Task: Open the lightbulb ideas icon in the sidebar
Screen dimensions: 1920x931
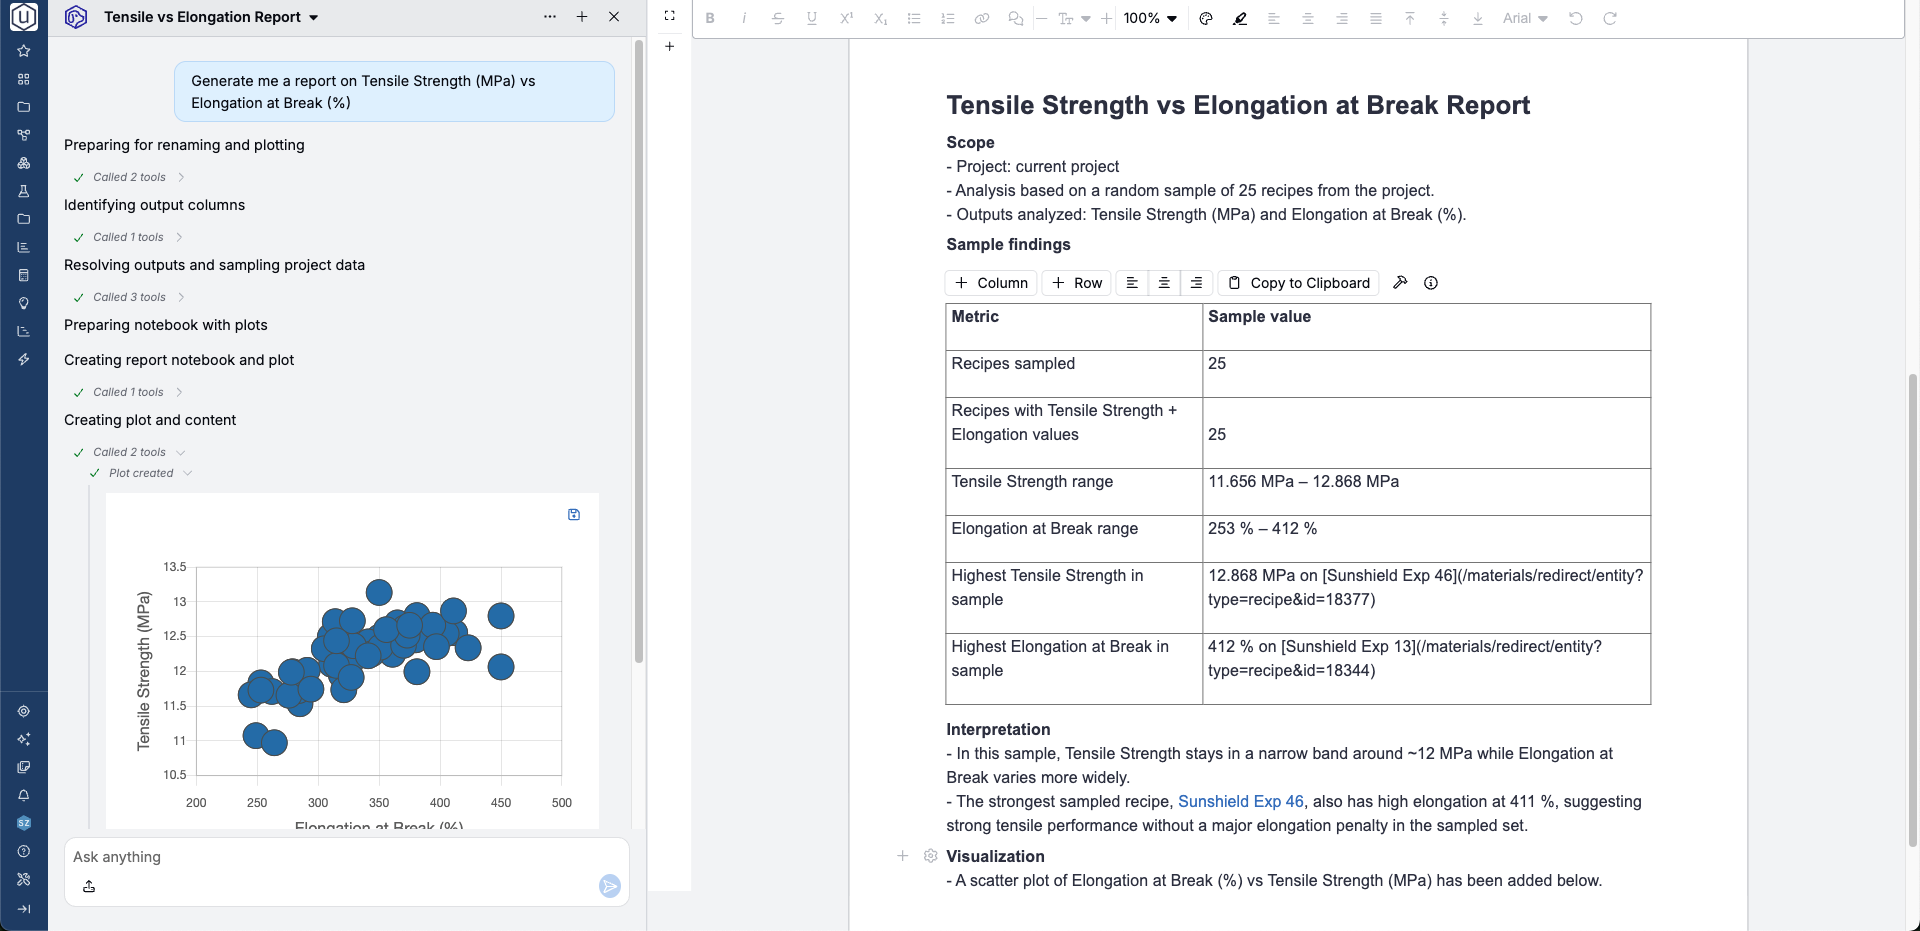Action: click(24, 303)
